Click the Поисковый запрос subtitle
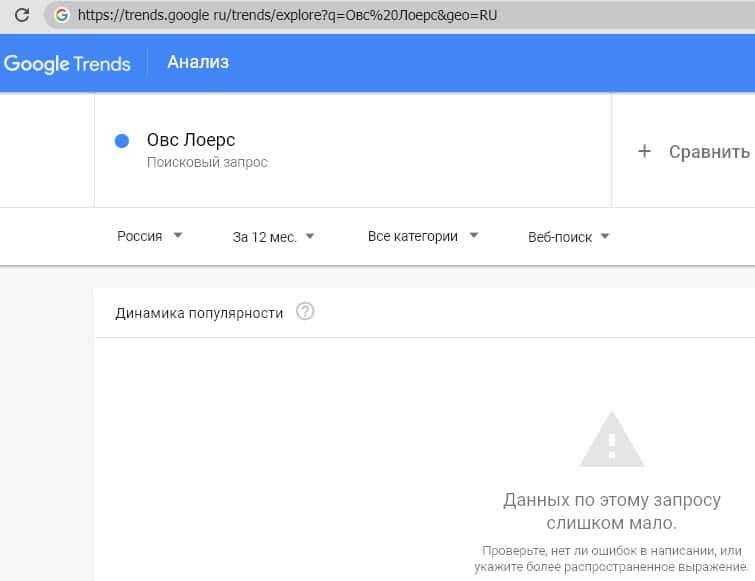 pos(207,162)
